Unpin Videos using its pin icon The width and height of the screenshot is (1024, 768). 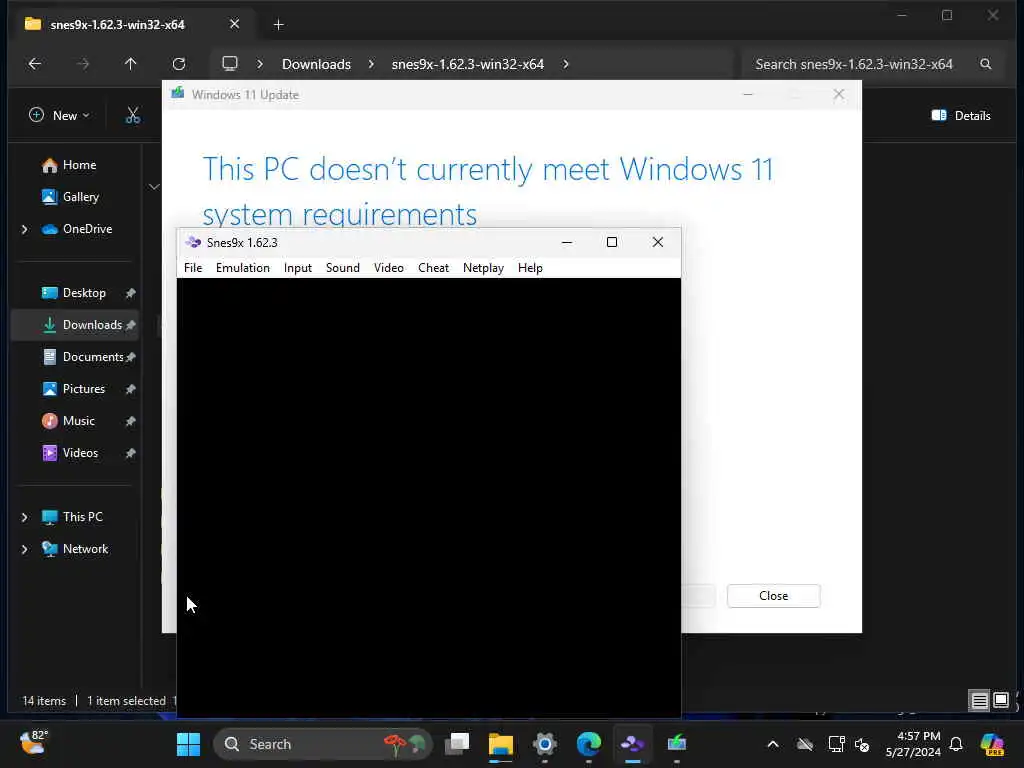(130, 453)
